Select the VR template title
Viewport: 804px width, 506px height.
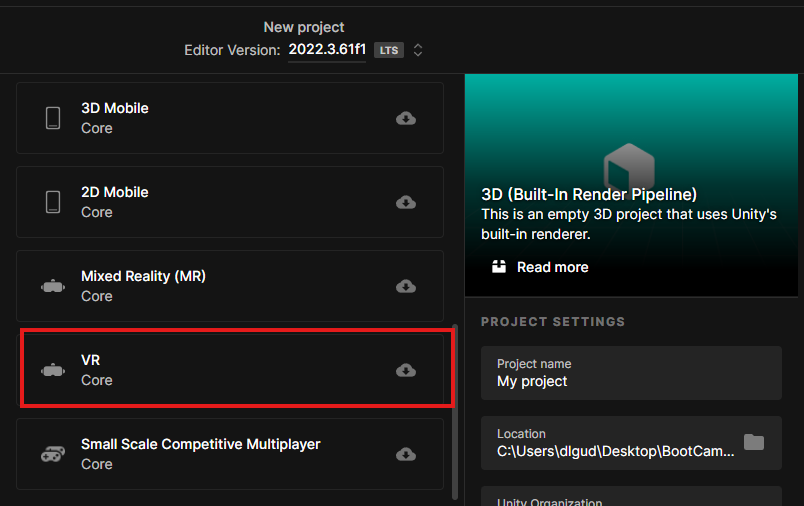[90, 360]
